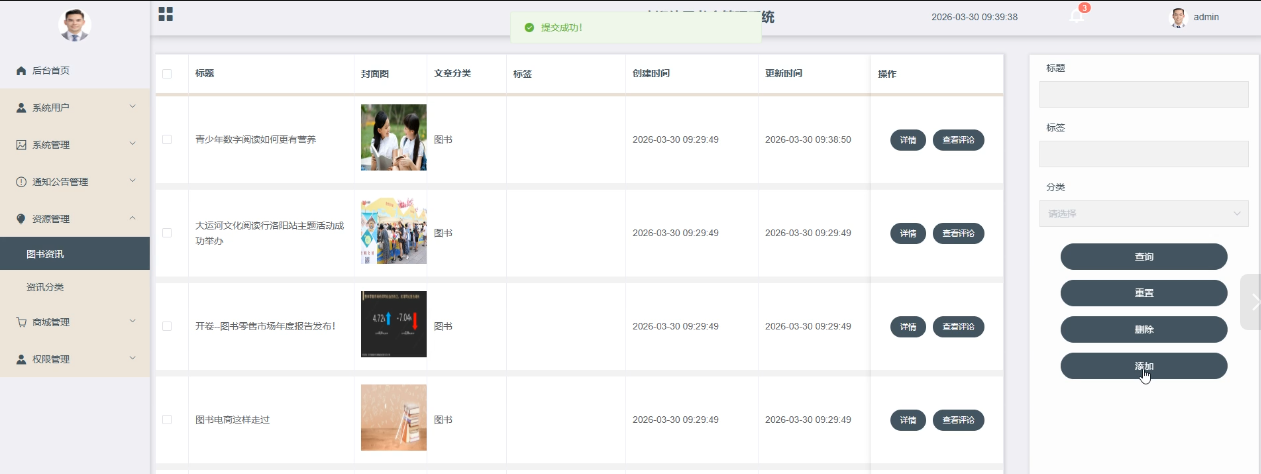Click the image icon beside 系统管理

coord(21,145)
